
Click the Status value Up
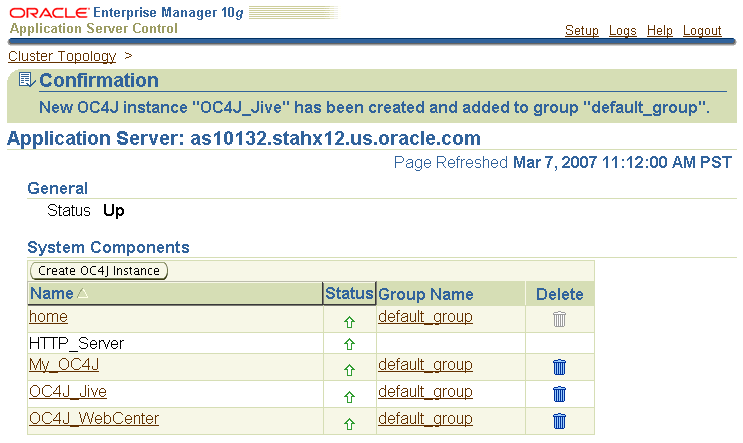click(x=114, y=210)
